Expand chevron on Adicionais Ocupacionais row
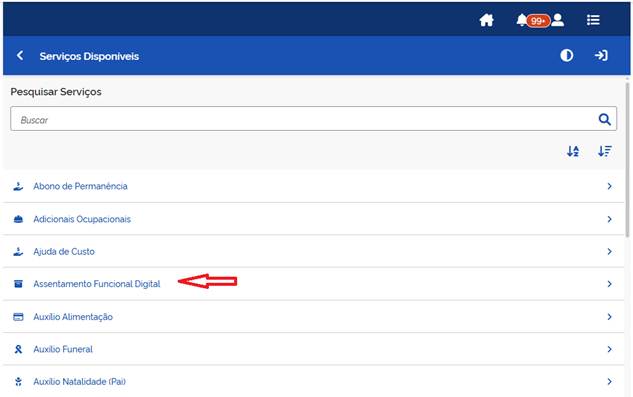The image size is (633, 397). pyautogui.click(x=610, y=219)
